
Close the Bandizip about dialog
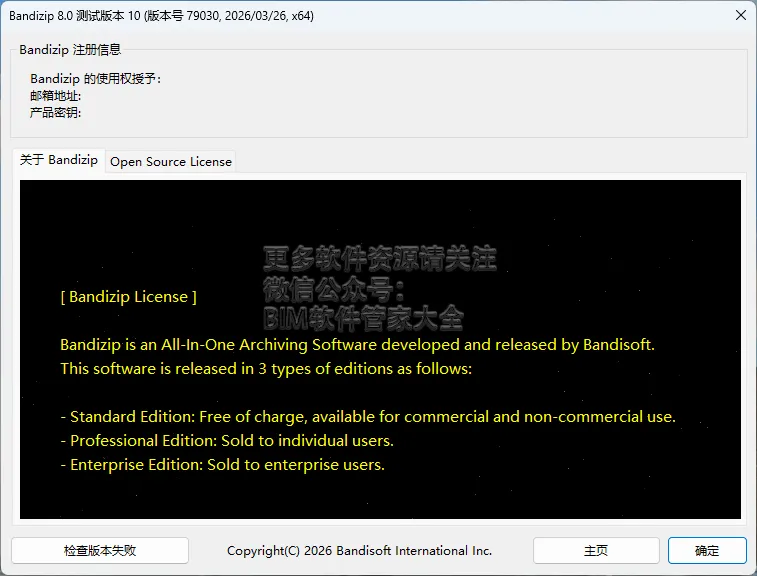pyautogui.click(x=741, y=15)
